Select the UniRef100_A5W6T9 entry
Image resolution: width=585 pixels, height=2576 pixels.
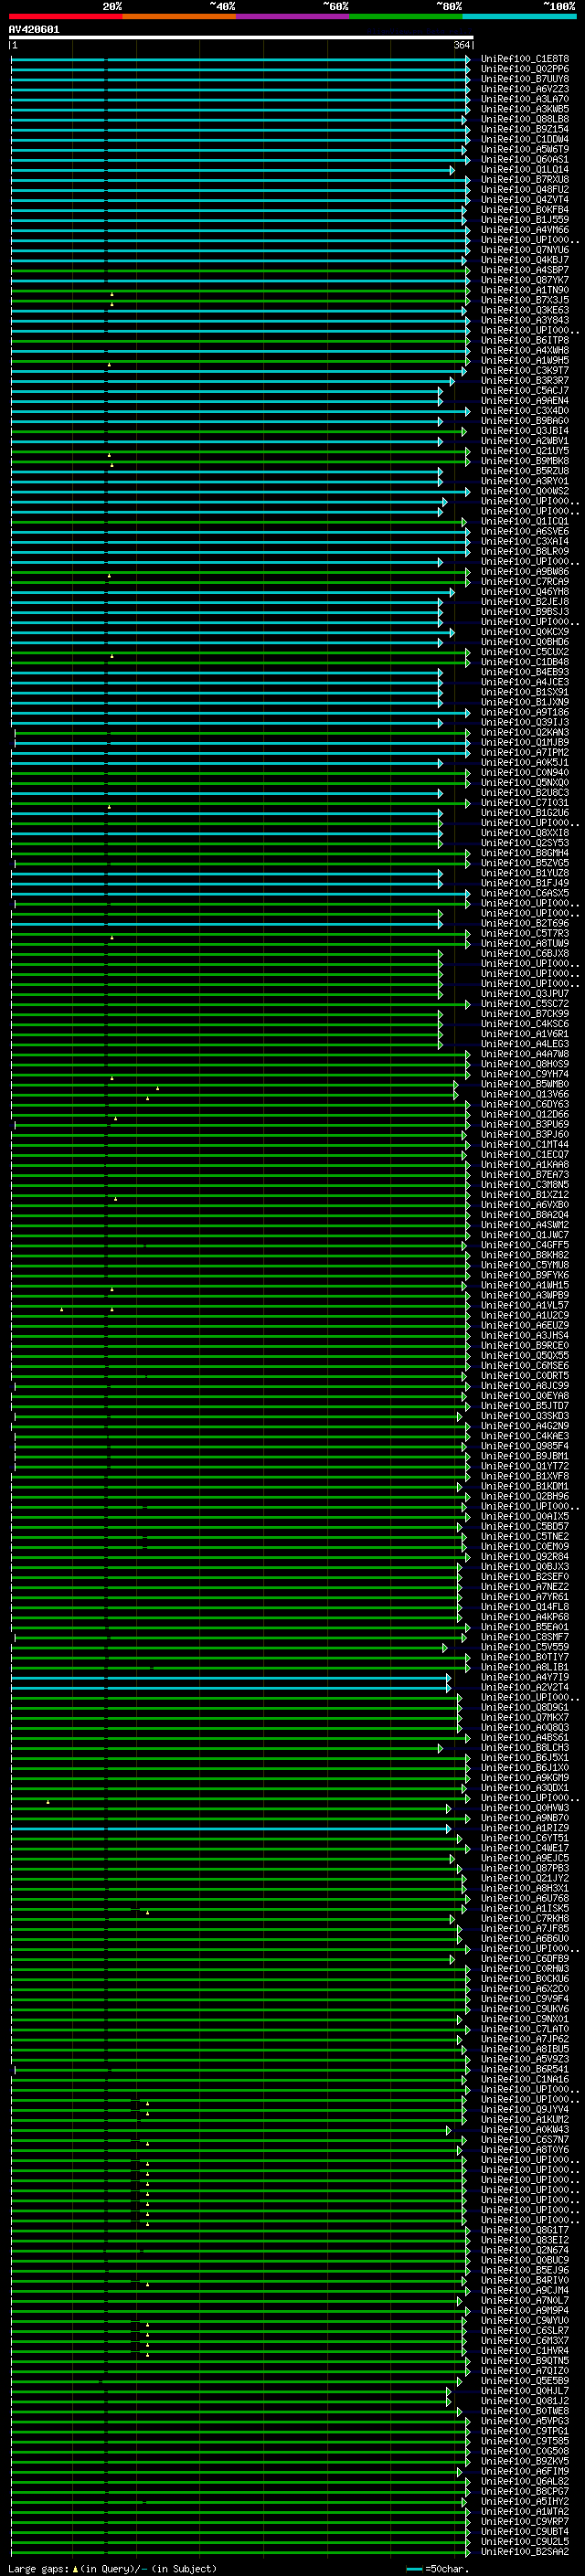pos(525,149)
